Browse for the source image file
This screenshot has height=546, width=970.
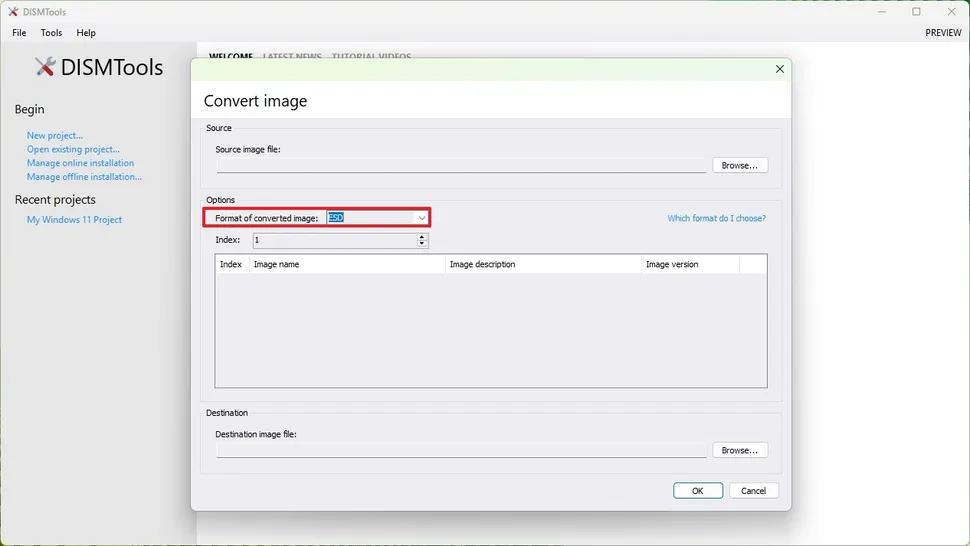(x=740, y=165)
